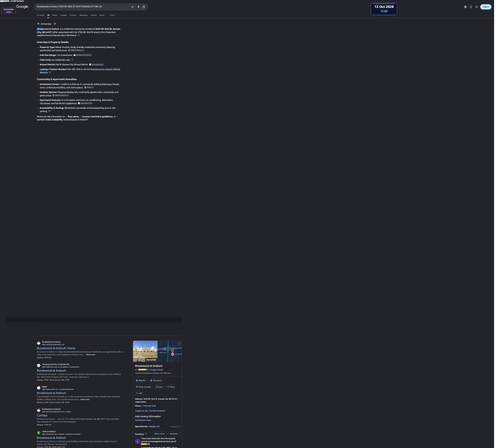Switch to the AI Mode tab
The width and height of the screenshot is (500, 448).
(40, 15)
